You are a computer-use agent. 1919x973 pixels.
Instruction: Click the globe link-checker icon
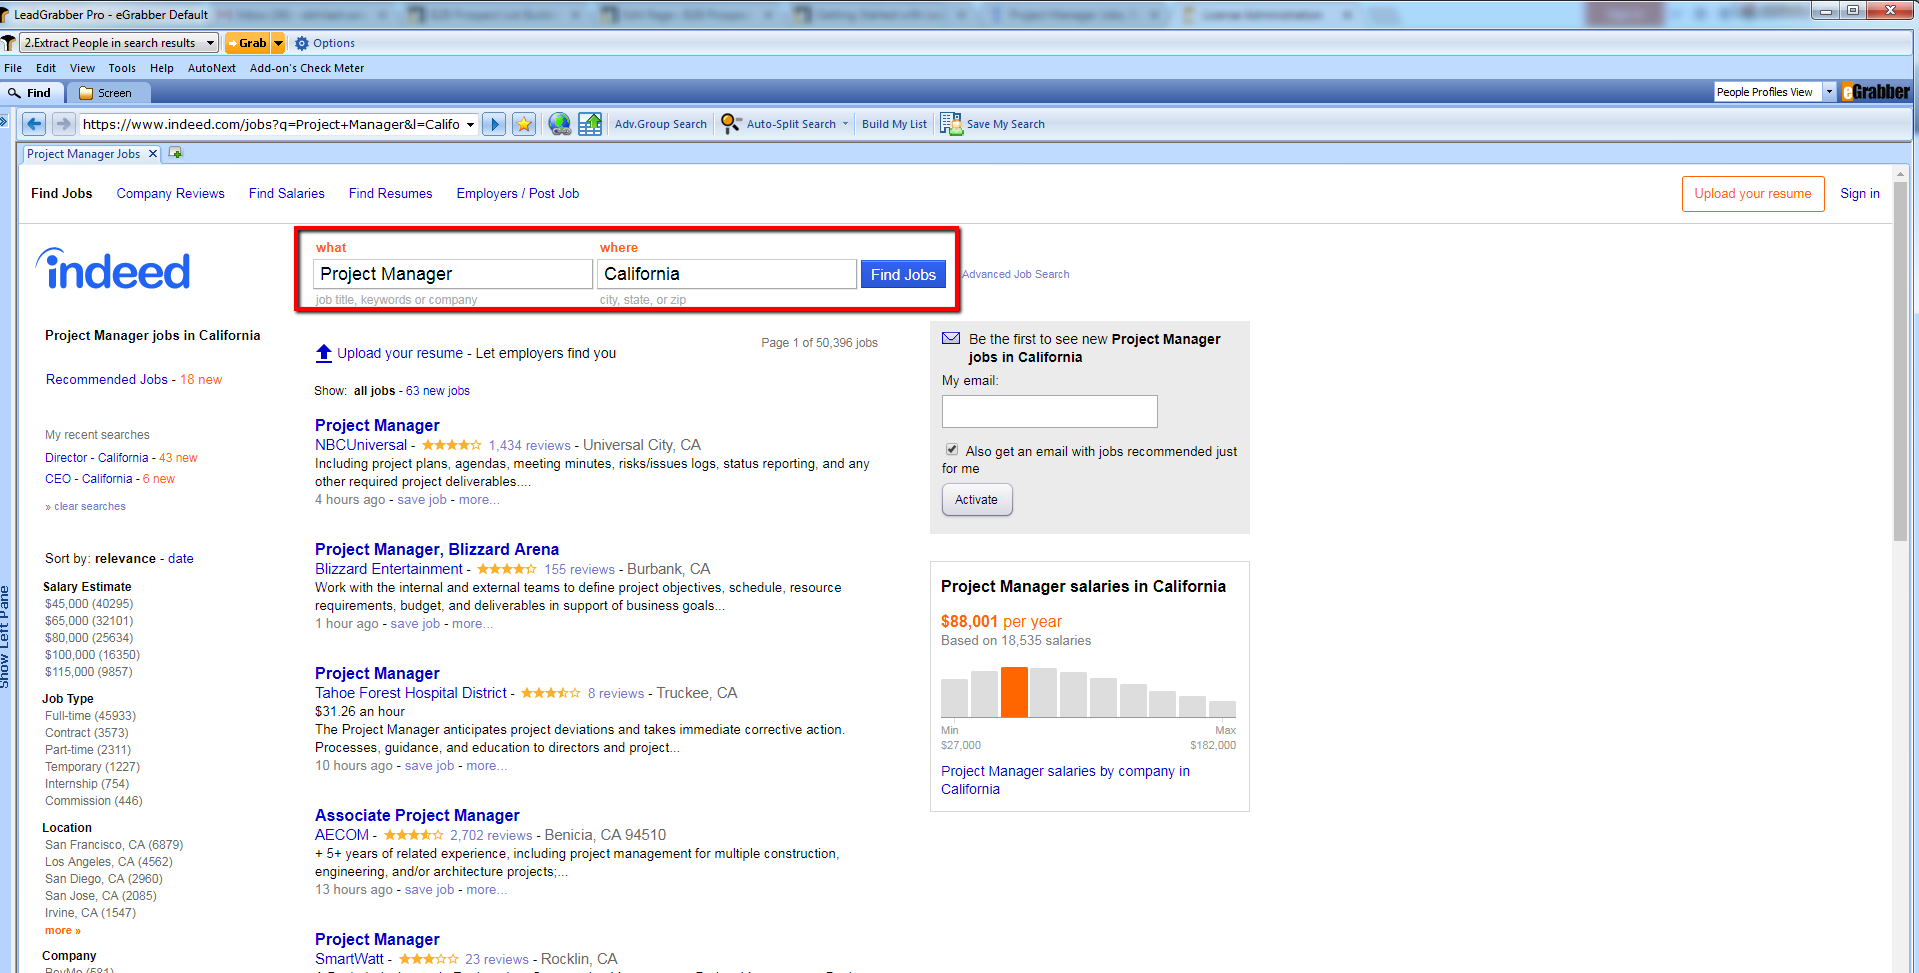pos(559,123)
